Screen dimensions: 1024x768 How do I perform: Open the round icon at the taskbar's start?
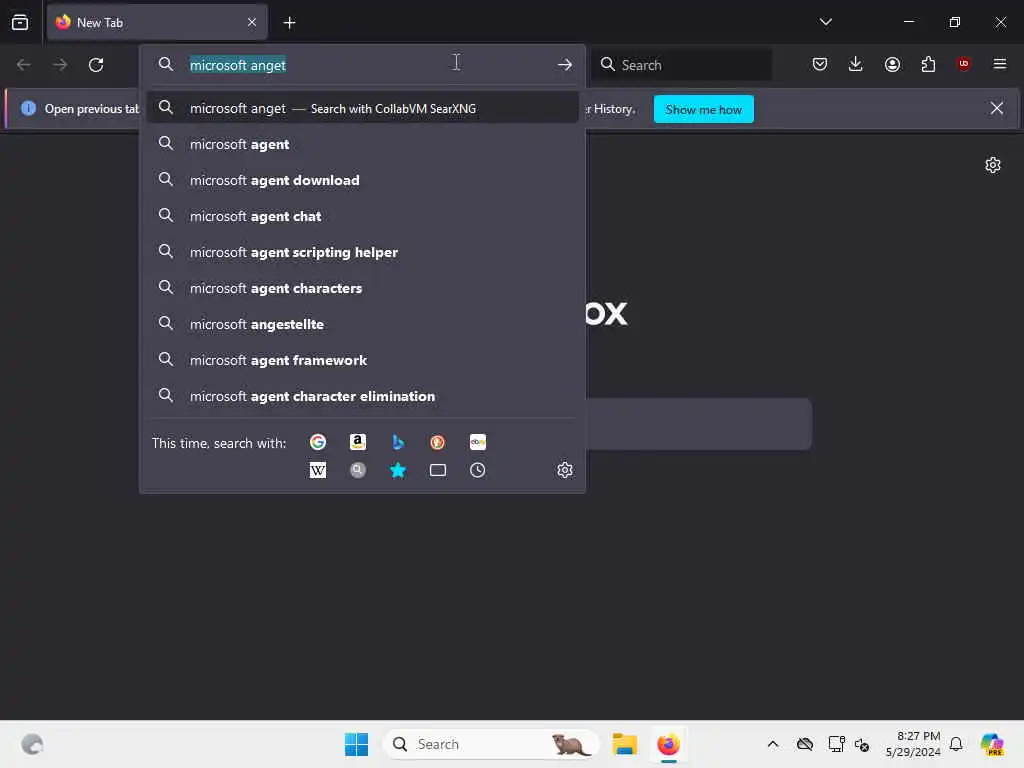click(32, 744)
